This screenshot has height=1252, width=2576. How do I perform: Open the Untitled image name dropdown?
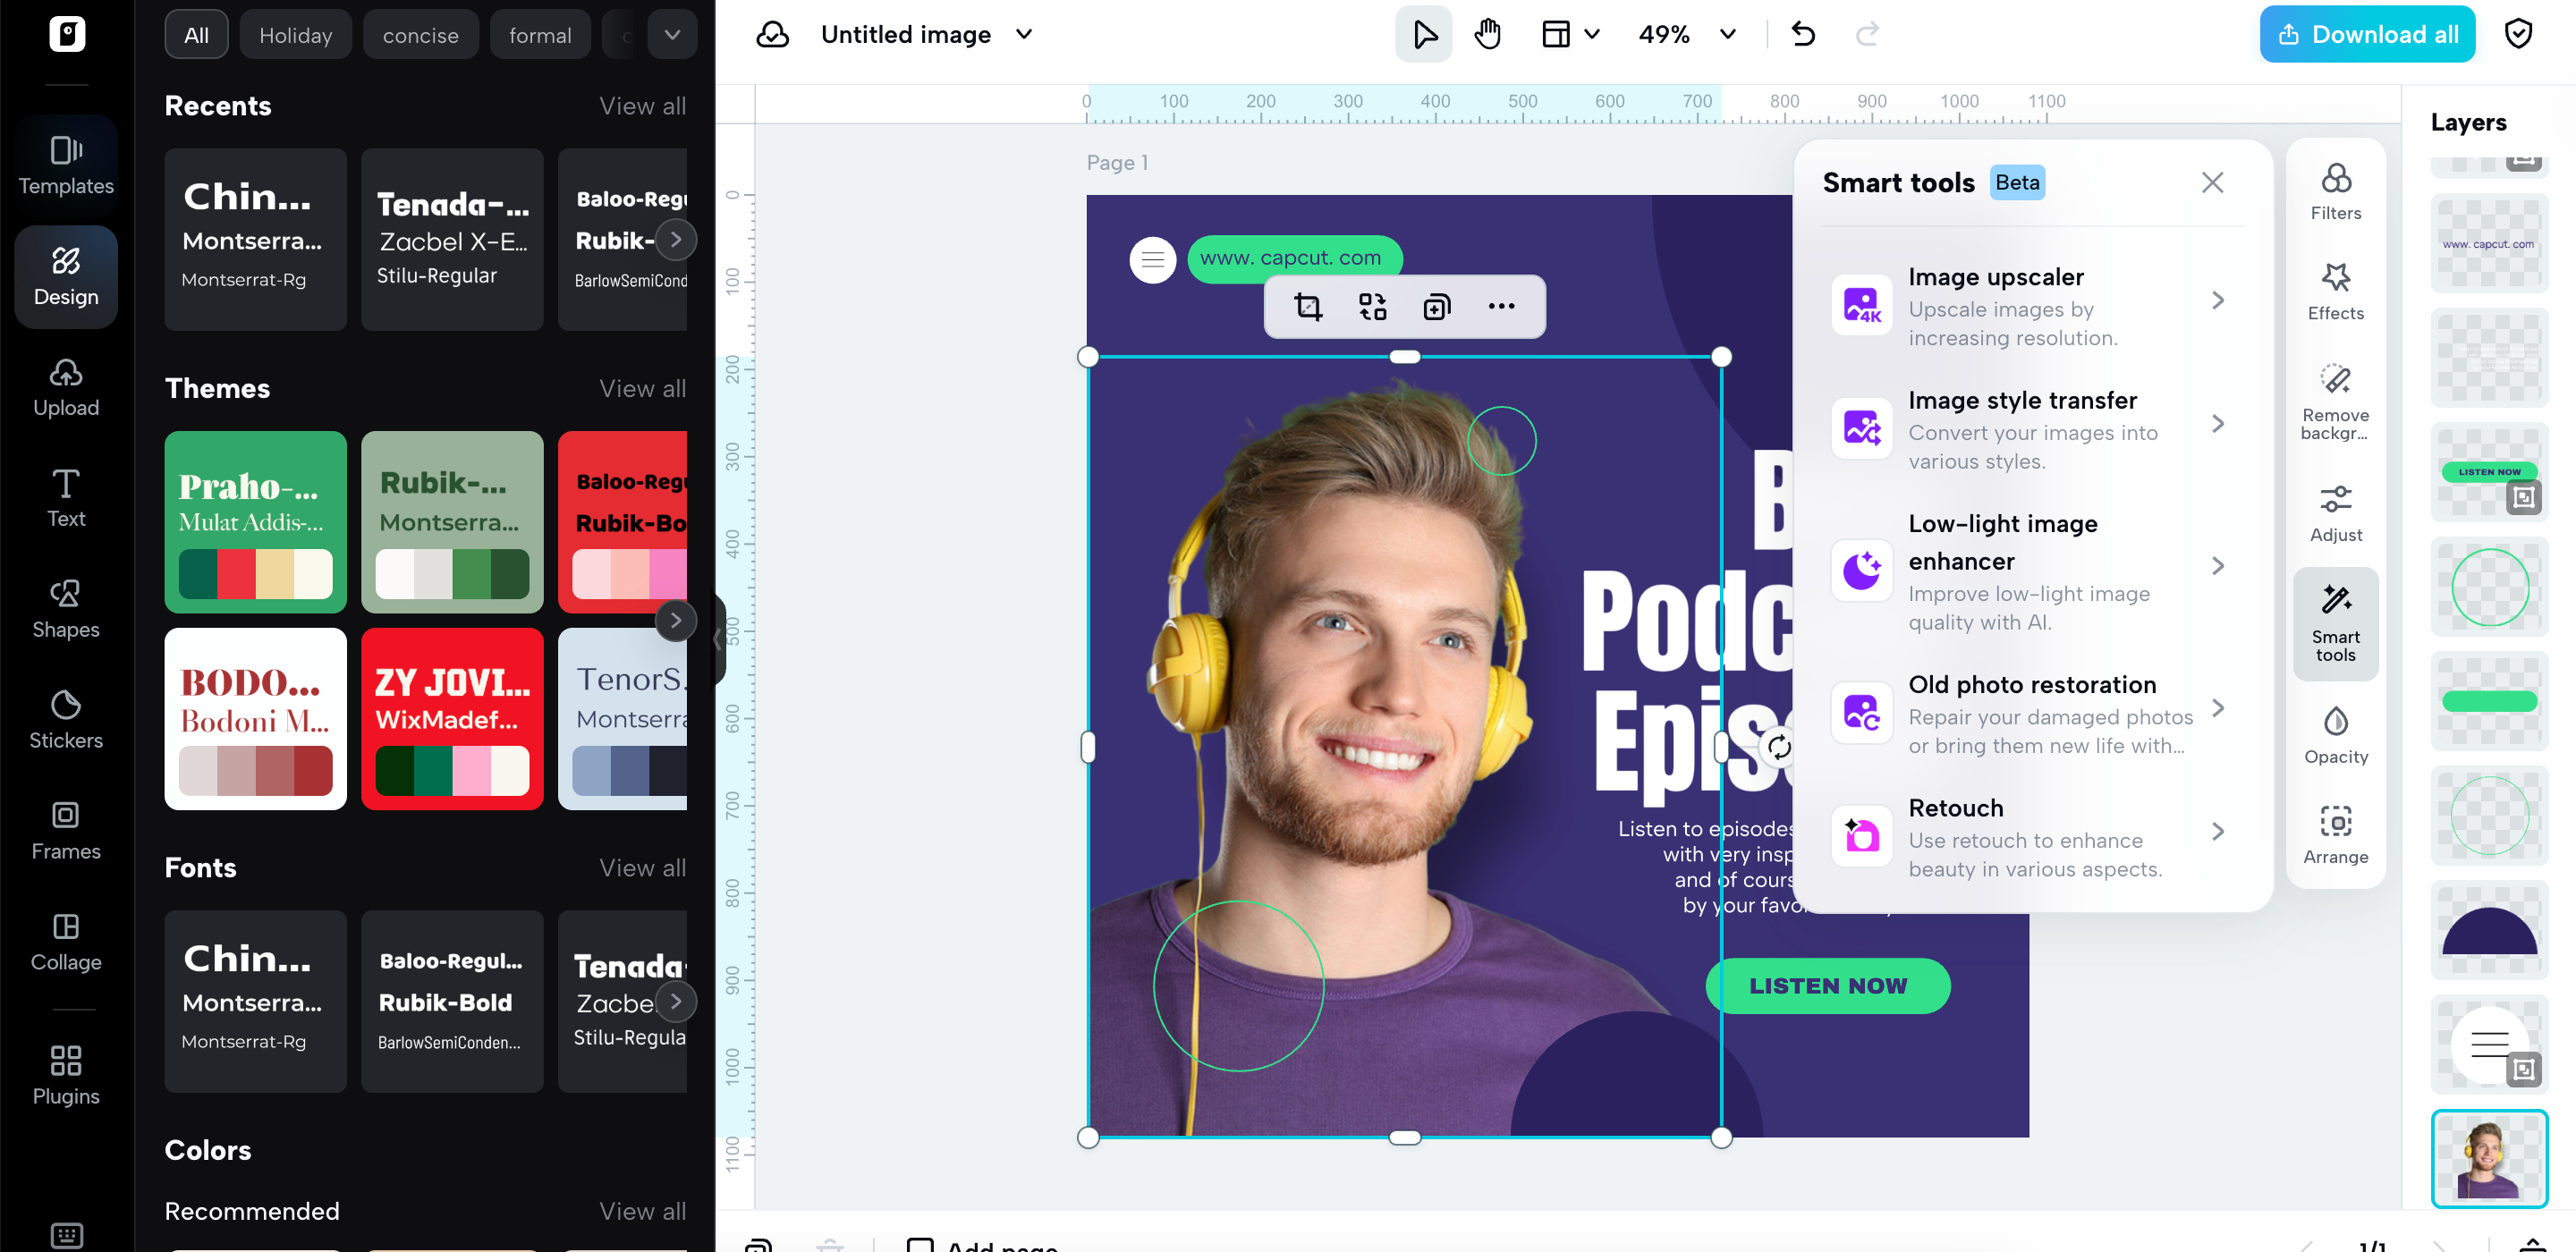(1024, 34)
